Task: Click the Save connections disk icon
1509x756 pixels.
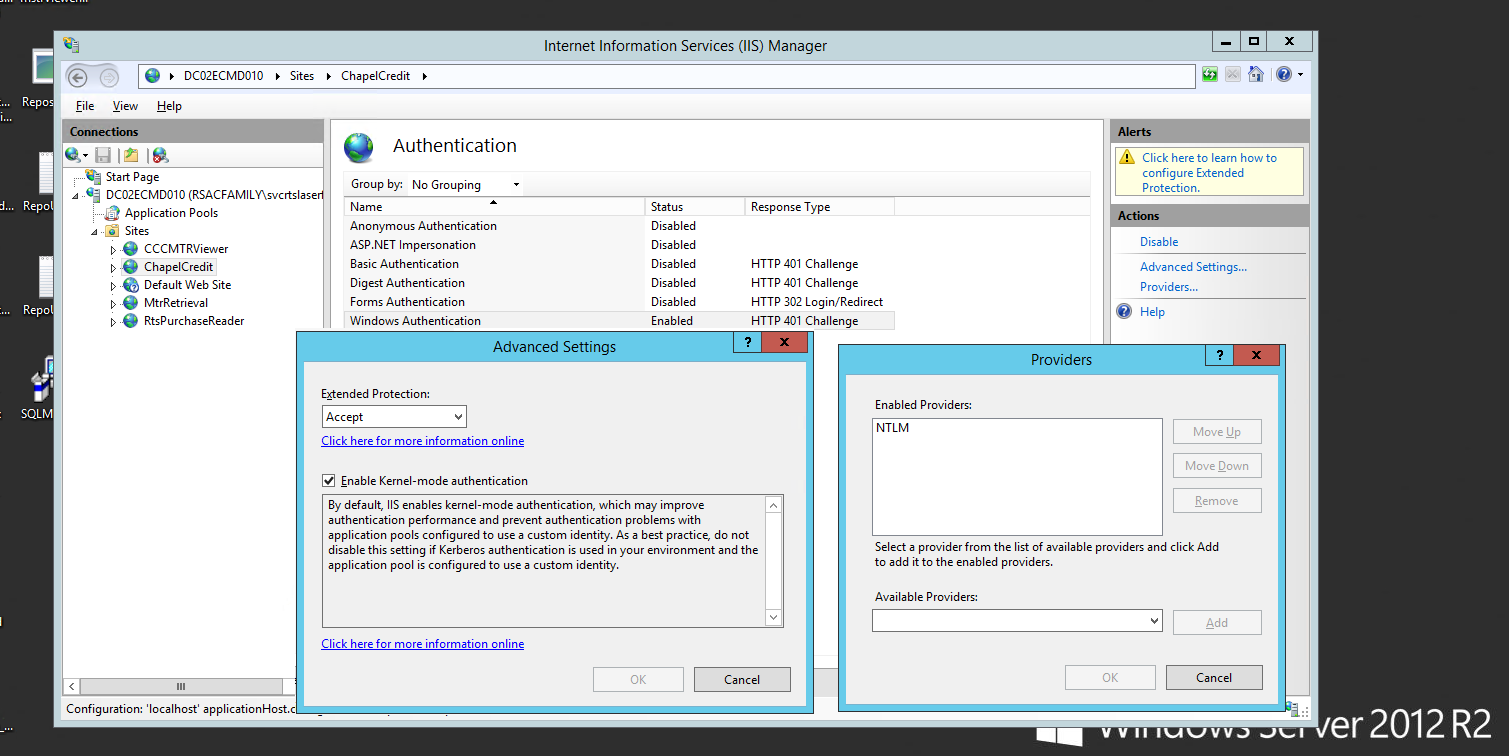Action: point(103,155)
